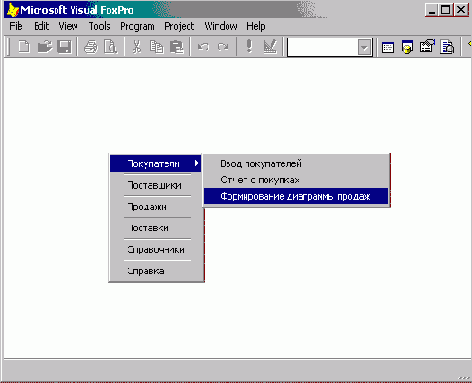Select the Справочники menu item

(155, 249)
